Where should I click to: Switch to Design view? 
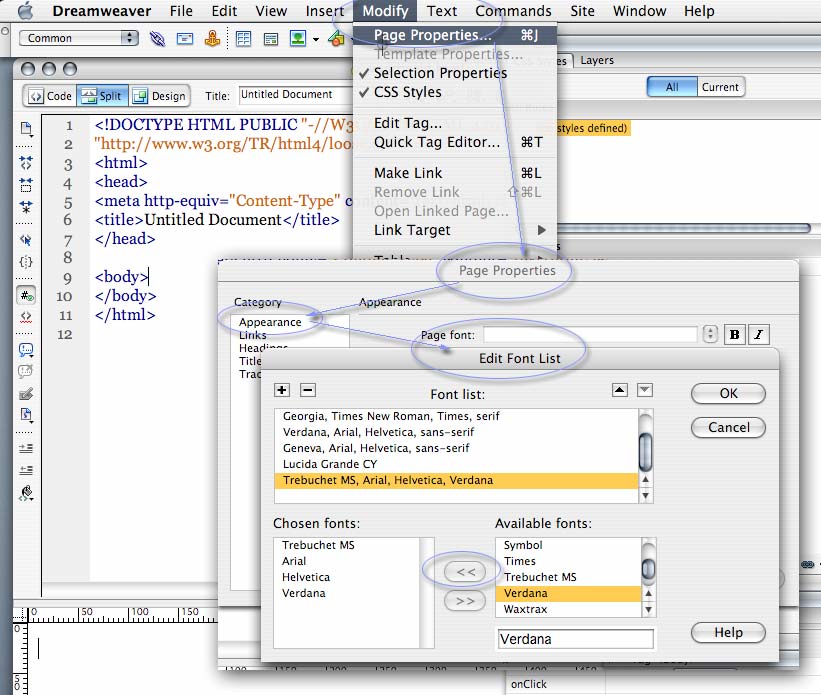[159, 96]
